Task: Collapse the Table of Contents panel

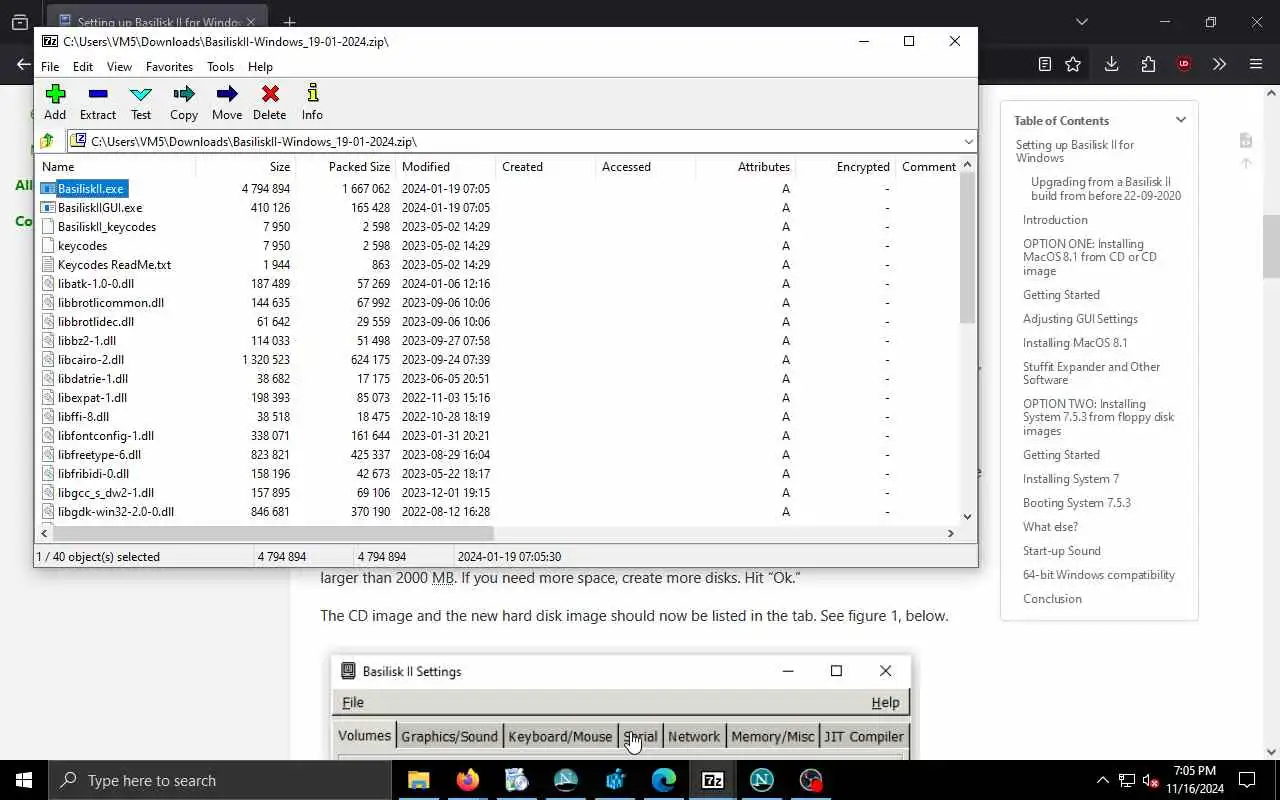Action: pos(1181,120)
